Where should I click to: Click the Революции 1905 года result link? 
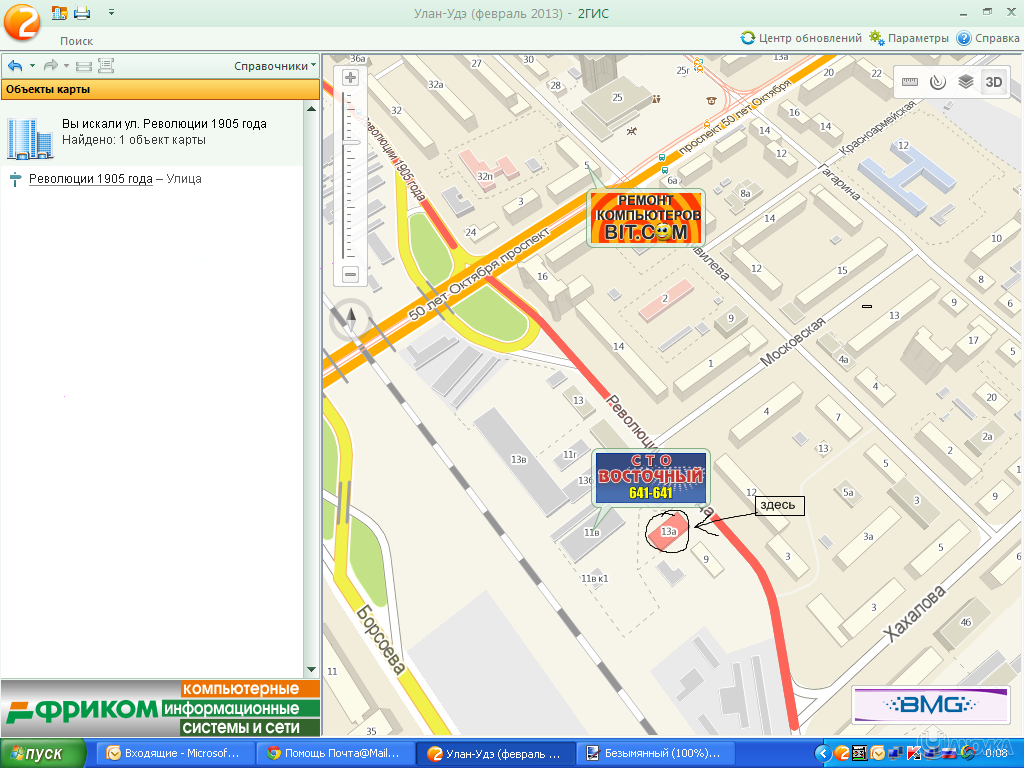click(x=90, y=179)
